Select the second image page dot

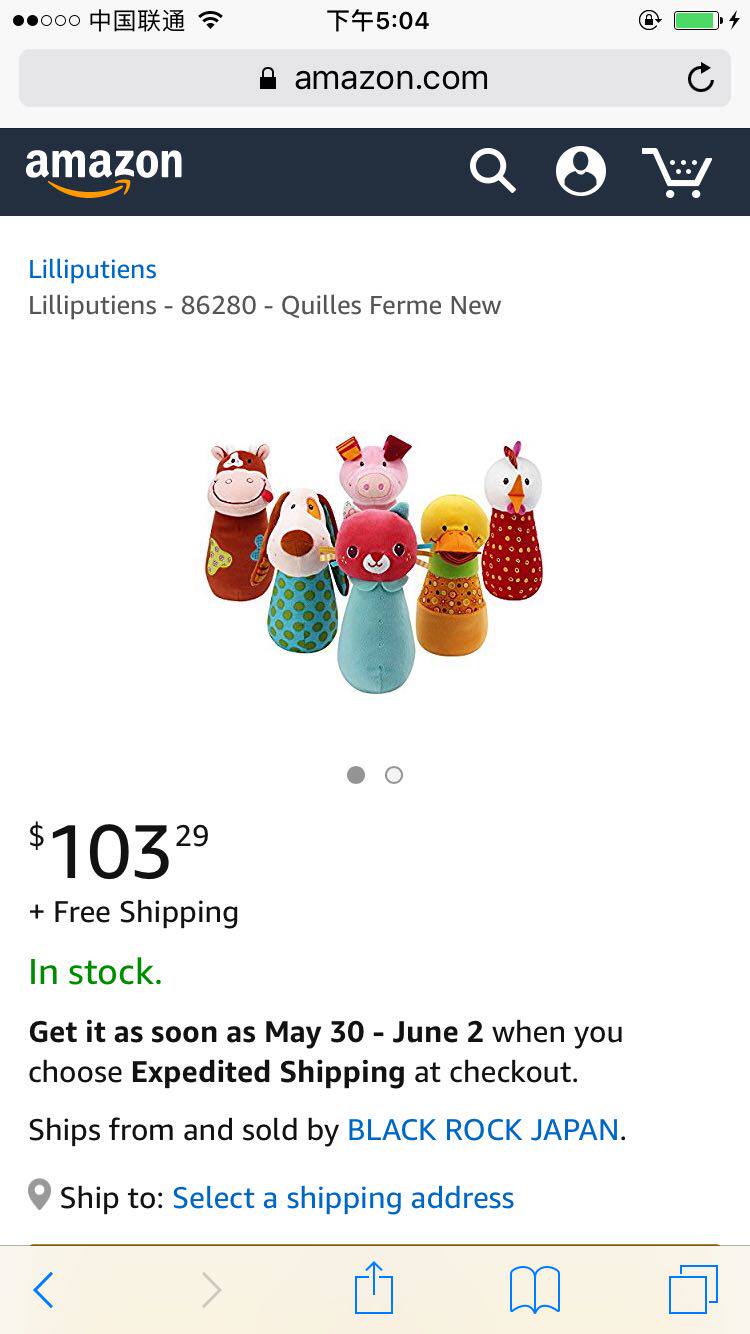[394, 775]
